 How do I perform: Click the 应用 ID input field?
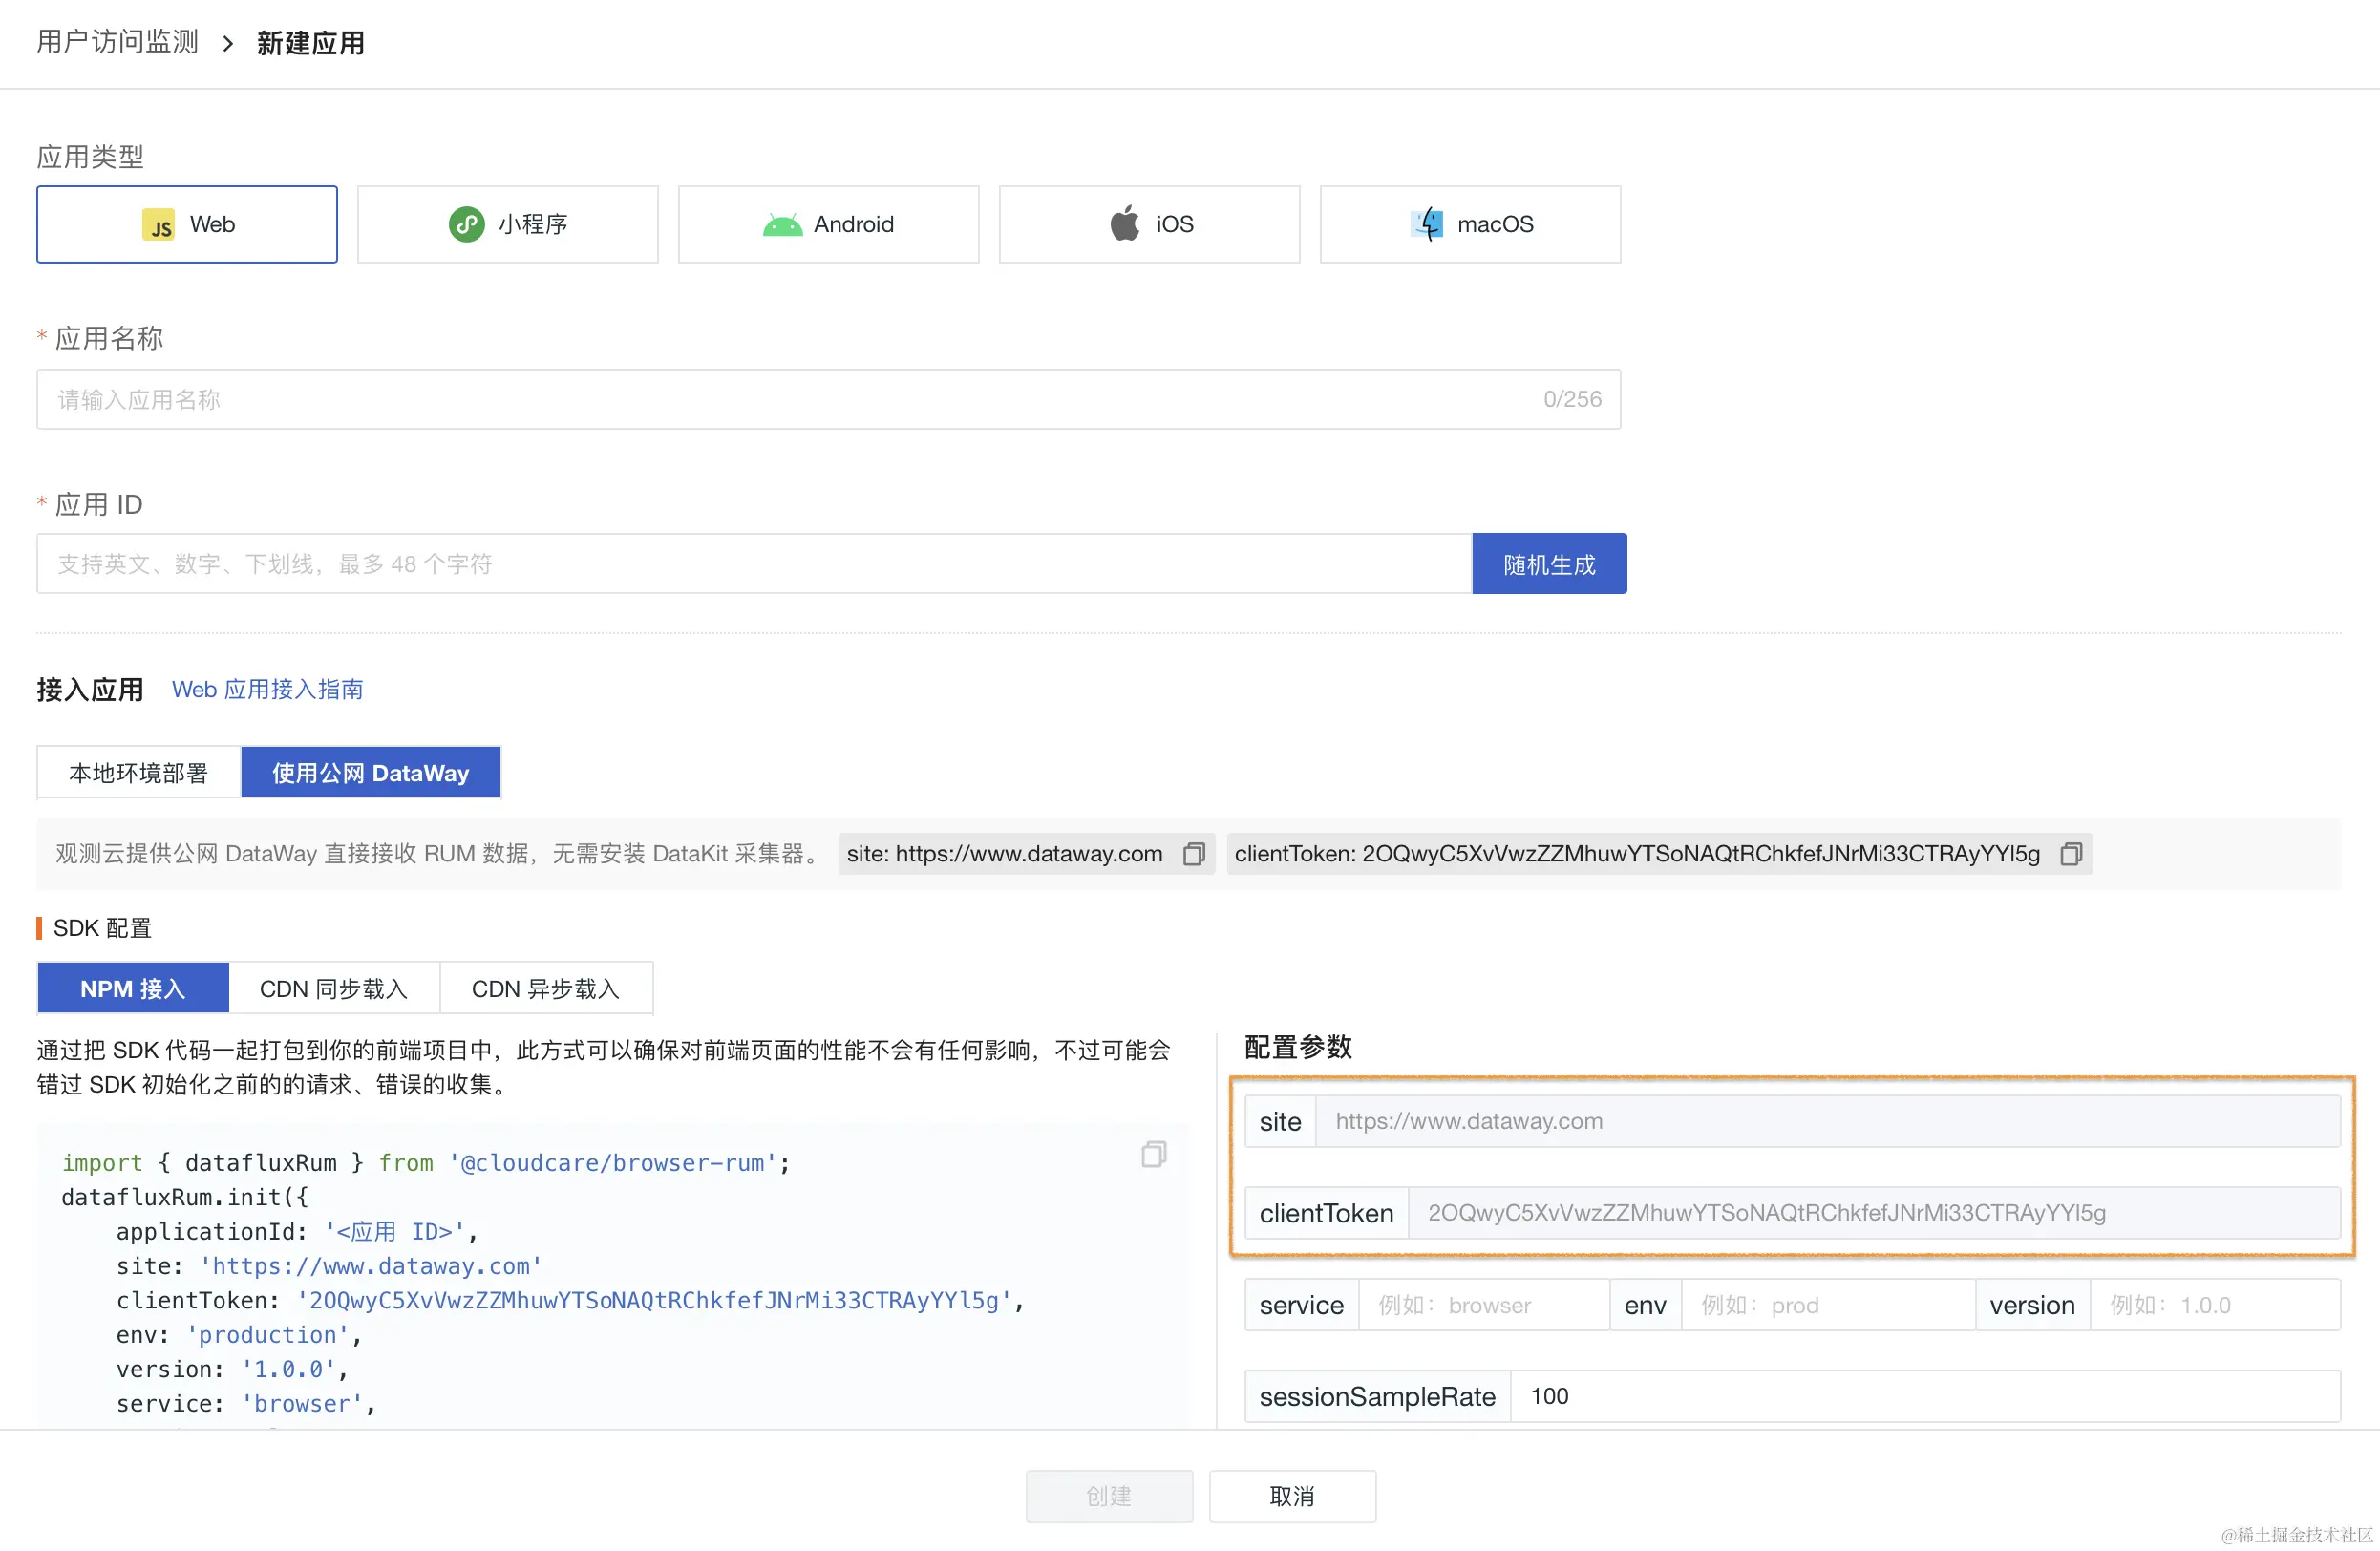754,565
